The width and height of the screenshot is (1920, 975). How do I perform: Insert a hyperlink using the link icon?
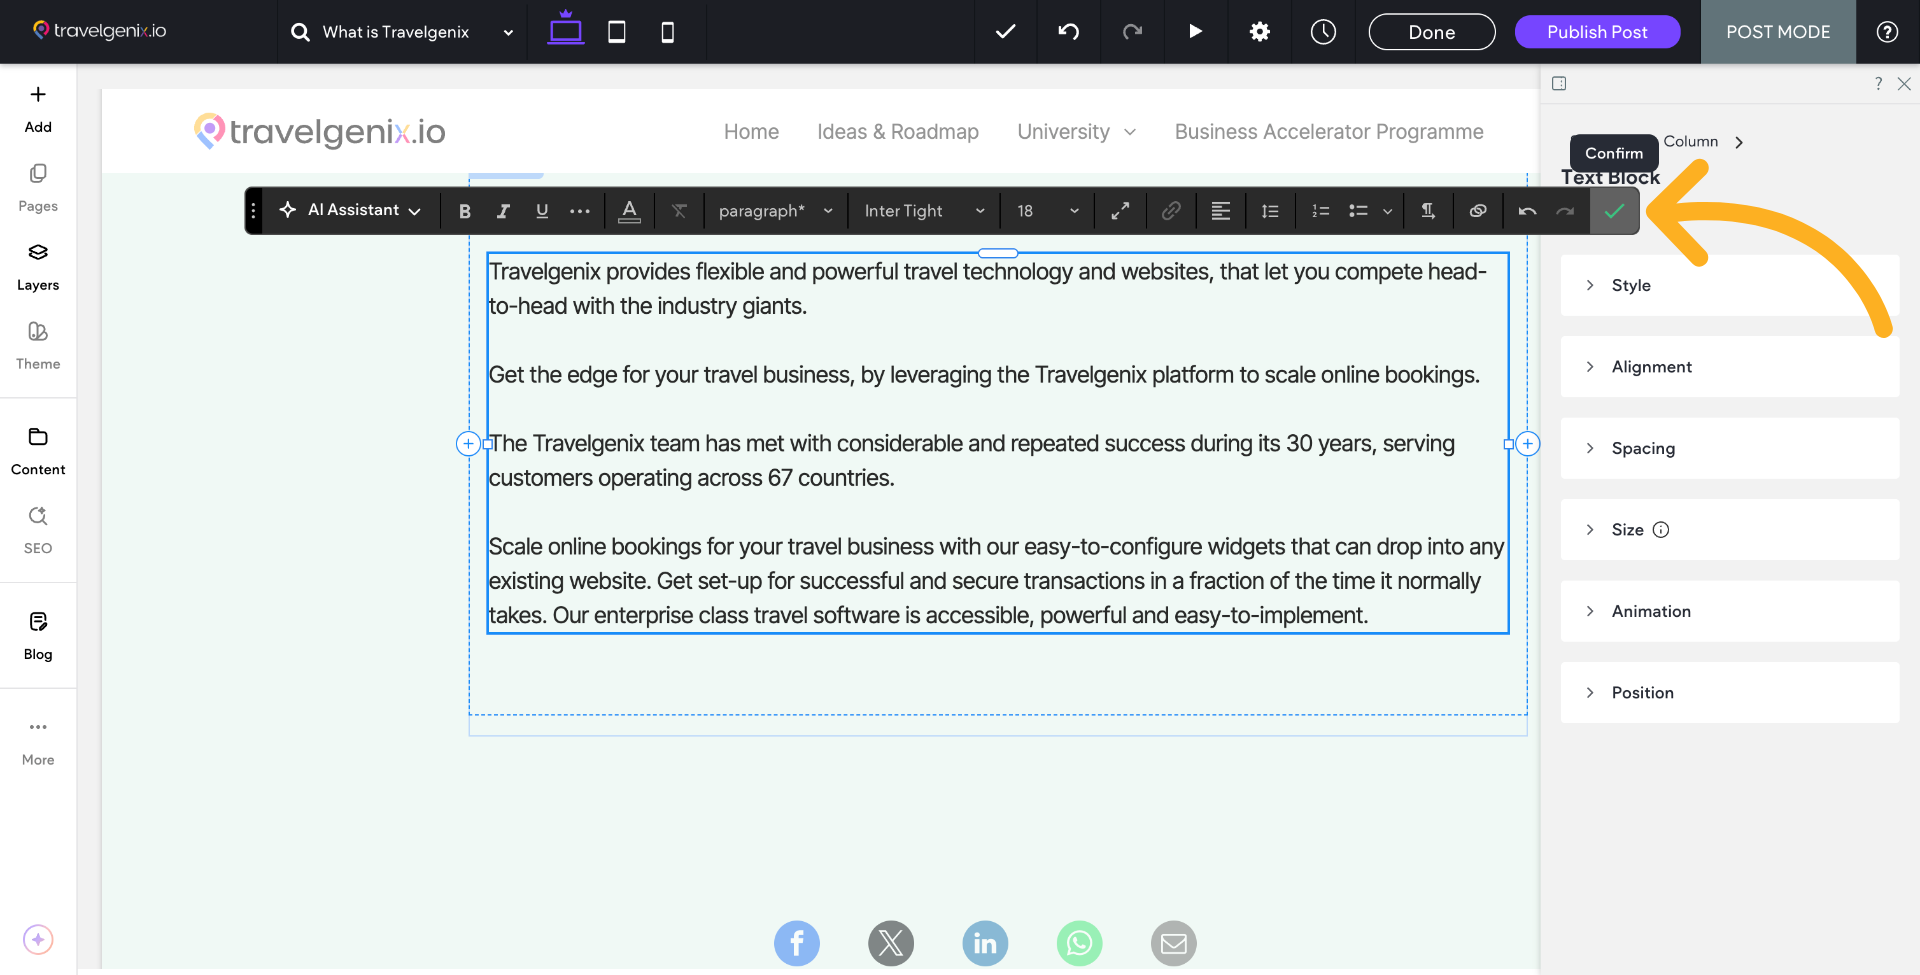click(1170, 210)
